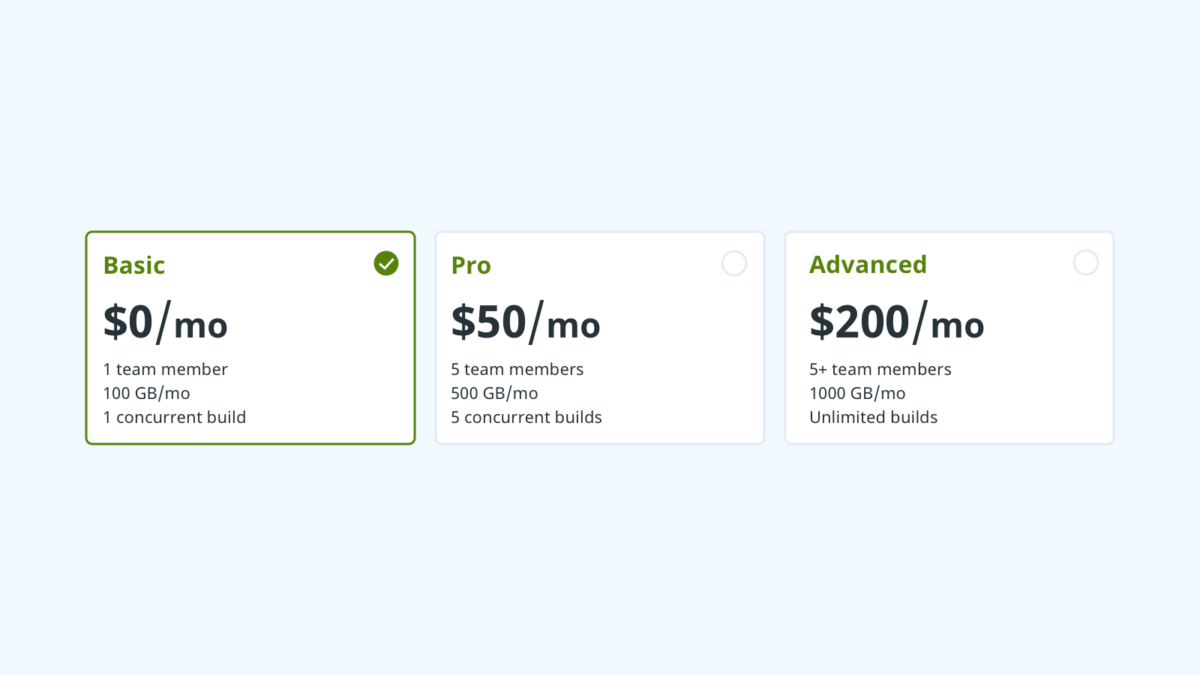This screenshot has width=1200, height=675.
Task: Click the '5 team members' feature text
Action: coord(517,369)
